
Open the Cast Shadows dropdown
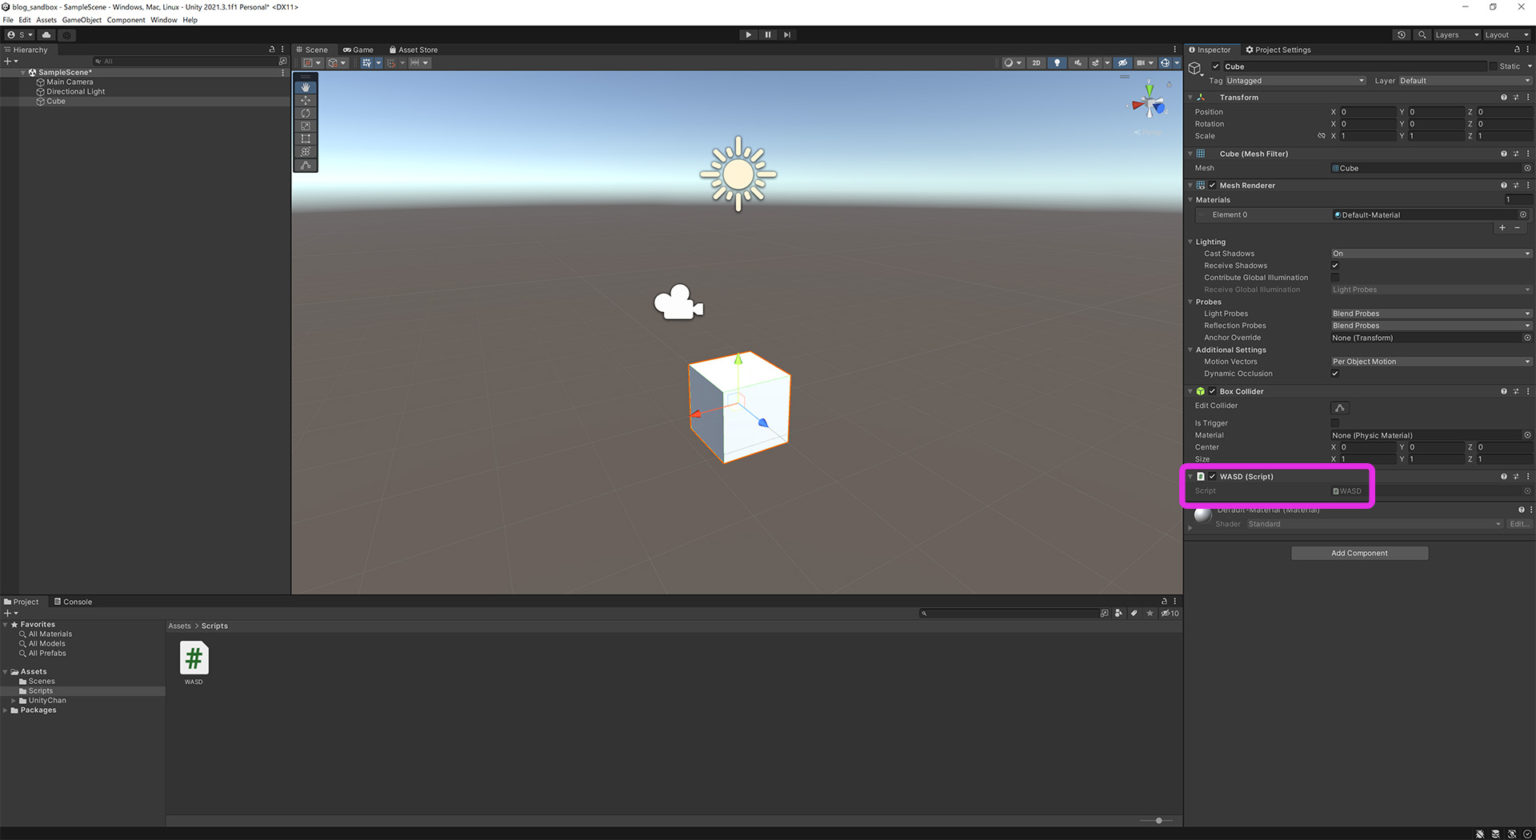pos(1429,253)
